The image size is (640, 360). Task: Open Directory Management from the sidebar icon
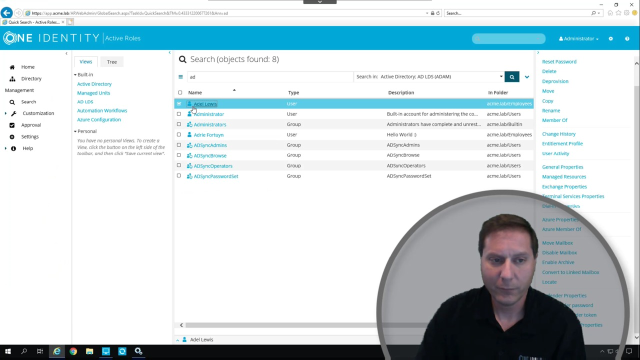12,79
